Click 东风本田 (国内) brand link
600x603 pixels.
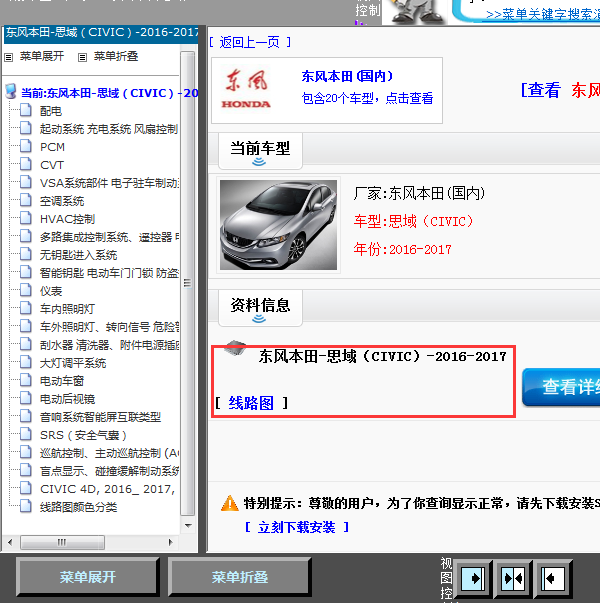tap(347, 76)
